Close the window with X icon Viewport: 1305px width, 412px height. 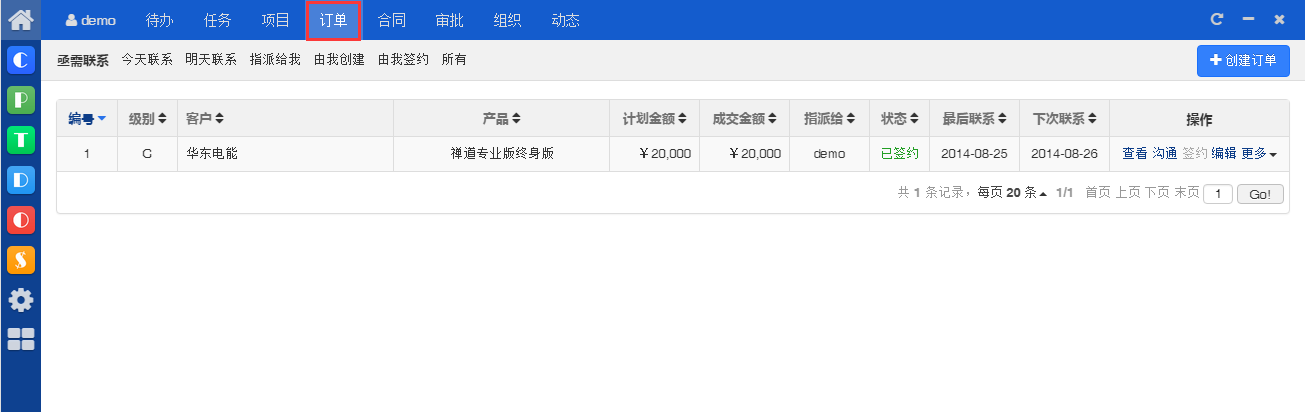[1279, 19]
